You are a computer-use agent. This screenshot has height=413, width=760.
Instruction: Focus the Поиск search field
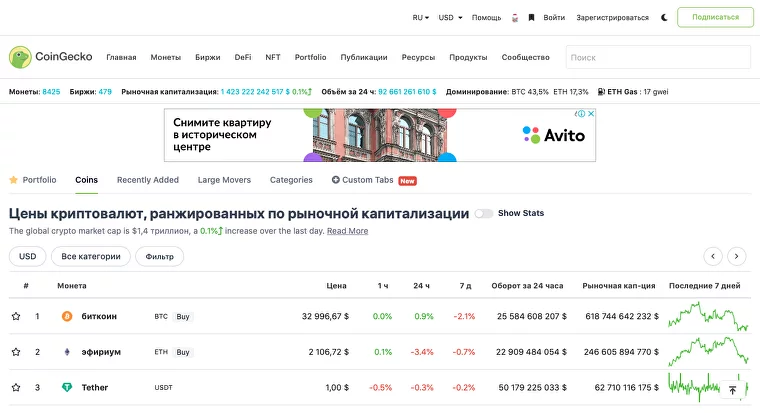658,57
